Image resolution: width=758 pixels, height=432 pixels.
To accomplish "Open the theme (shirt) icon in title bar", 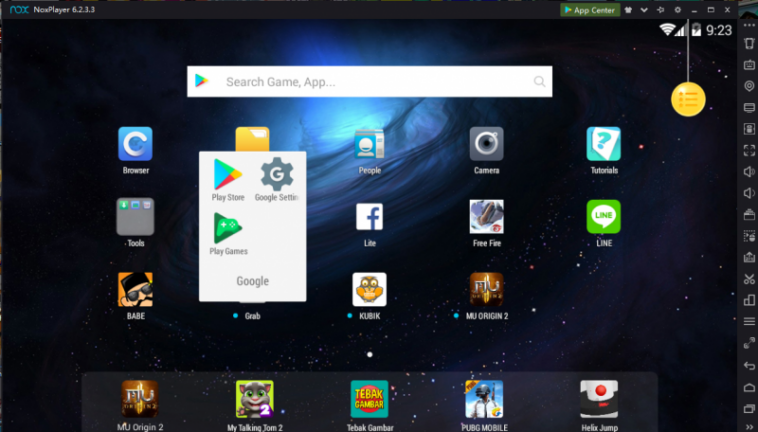I will (x=628, y=10).
